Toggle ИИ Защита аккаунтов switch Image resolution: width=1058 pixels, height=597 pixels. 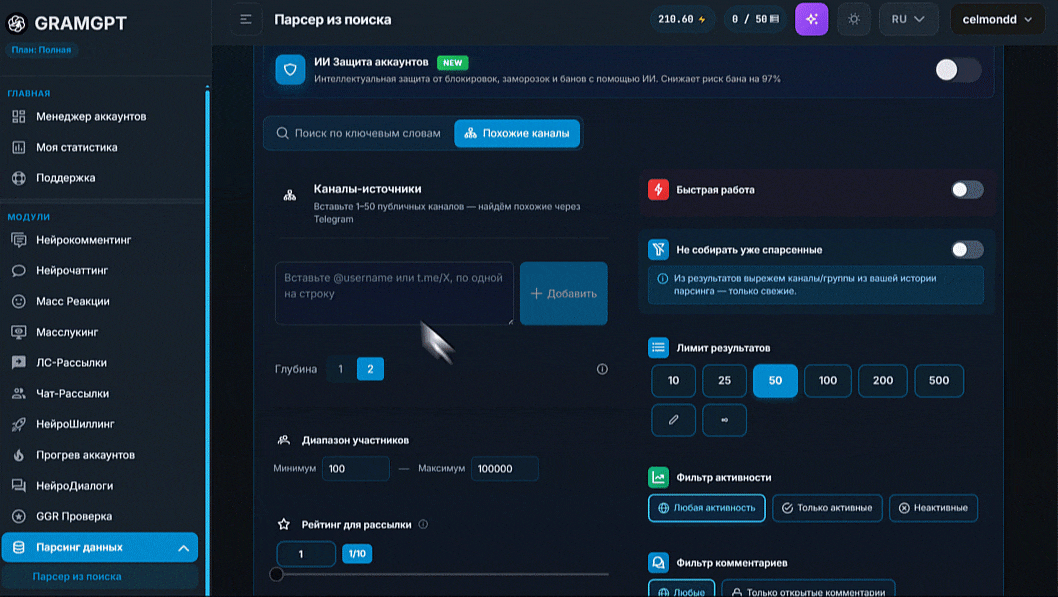coord(958,69)
